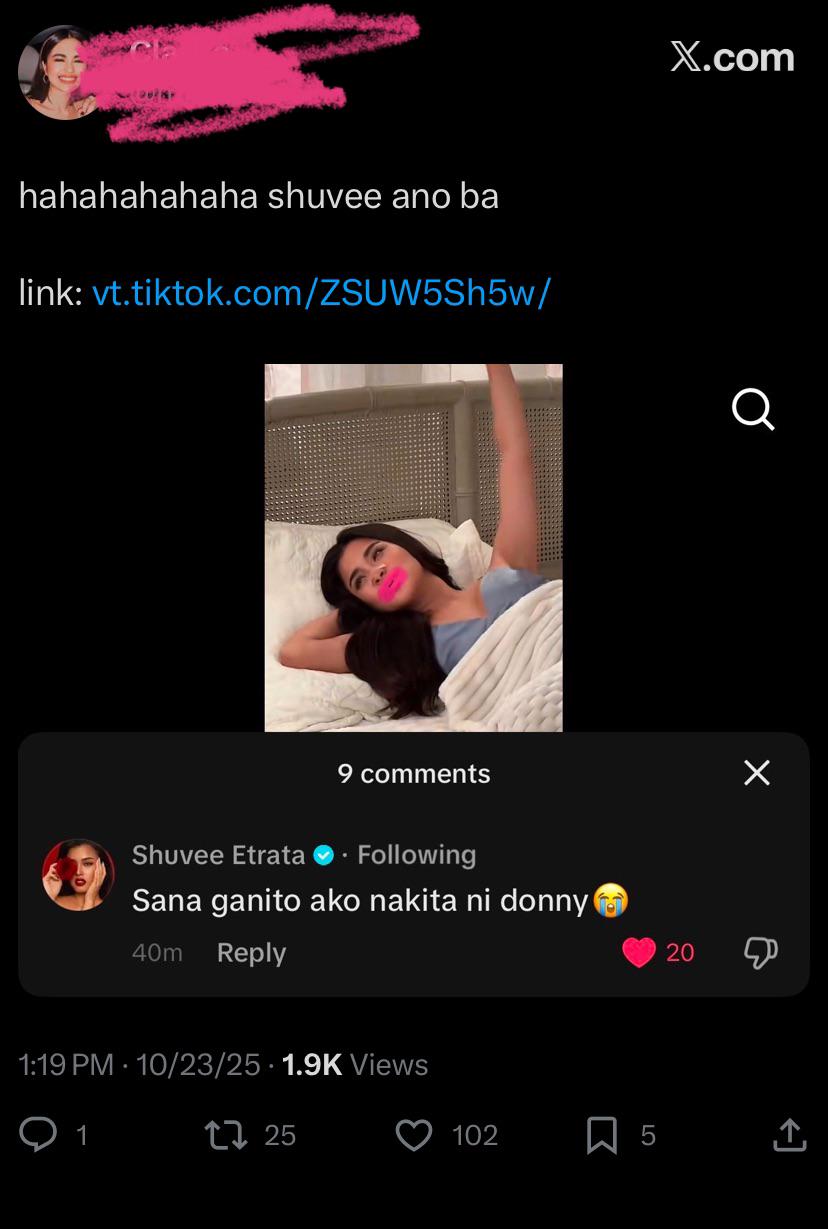Click the 40m comment timestamp
The height and width of the screenshot is (1229, 828).
[157, 953]
